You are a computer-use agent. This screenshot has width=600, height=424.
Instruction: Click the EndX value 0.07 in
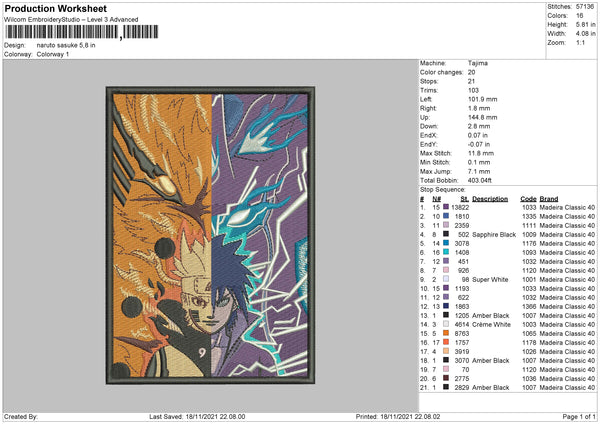(x=478, y=135)
